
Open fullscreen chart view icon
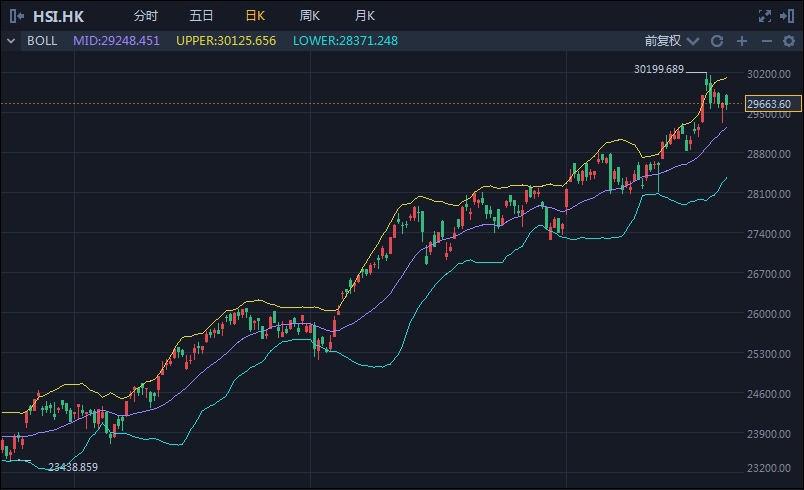tap(765, 16)
